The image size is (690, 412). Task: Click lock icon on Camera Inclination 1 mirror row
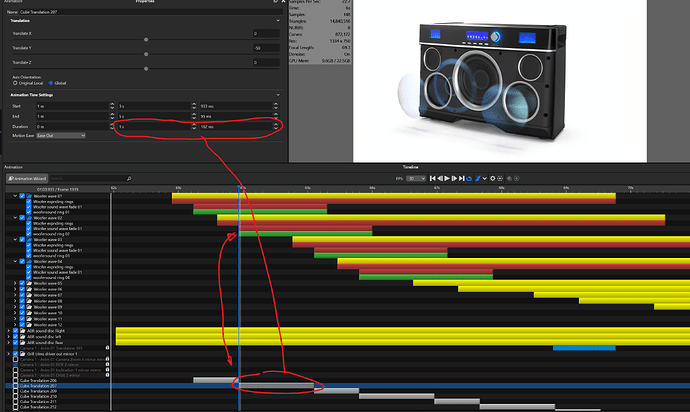tap(107, 370)
